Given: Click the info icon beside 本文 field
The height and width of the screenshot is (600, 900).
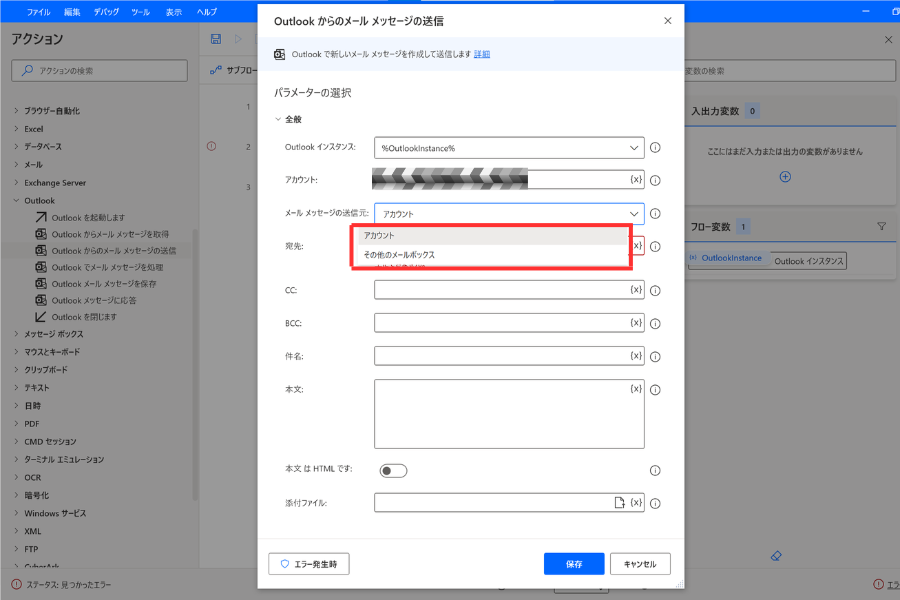Looking at the screenshot, I should tap(655, 390).
